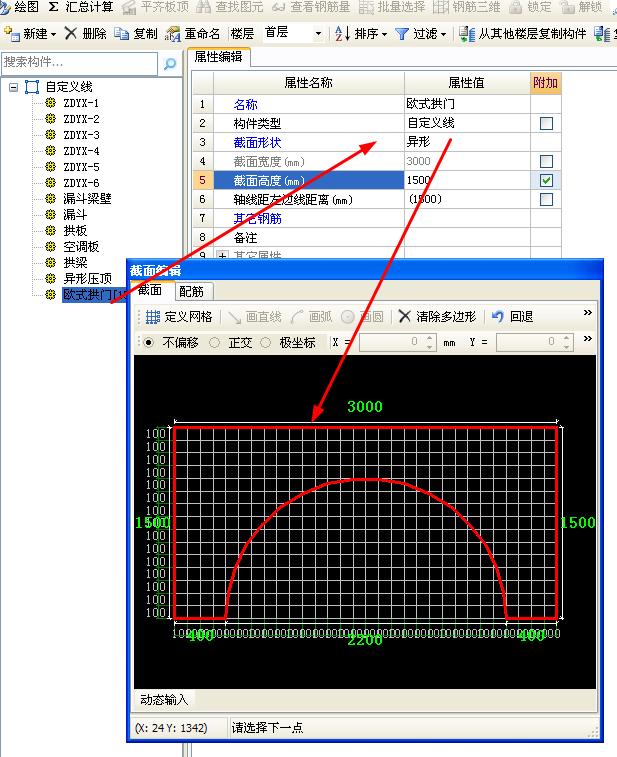Open the 排序 dropdown arrow
This screenshot has height=757, width=617.
[384, 34]
